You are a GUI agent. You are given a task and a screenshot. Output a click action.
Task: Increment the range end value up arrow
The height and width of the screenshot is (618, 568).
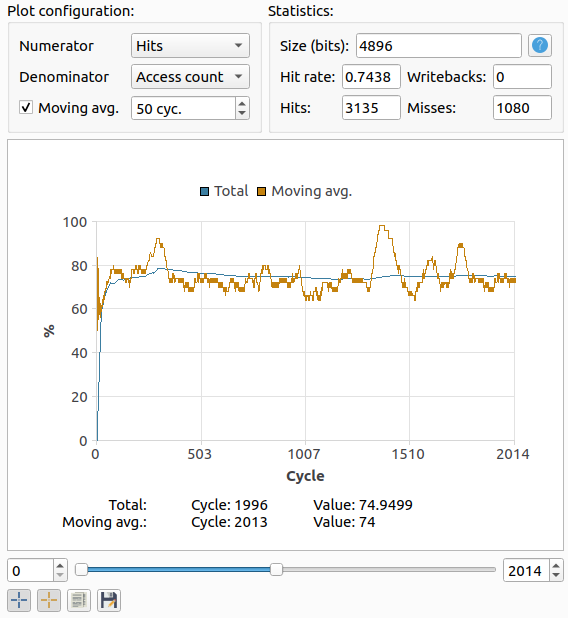click(556, 566)
